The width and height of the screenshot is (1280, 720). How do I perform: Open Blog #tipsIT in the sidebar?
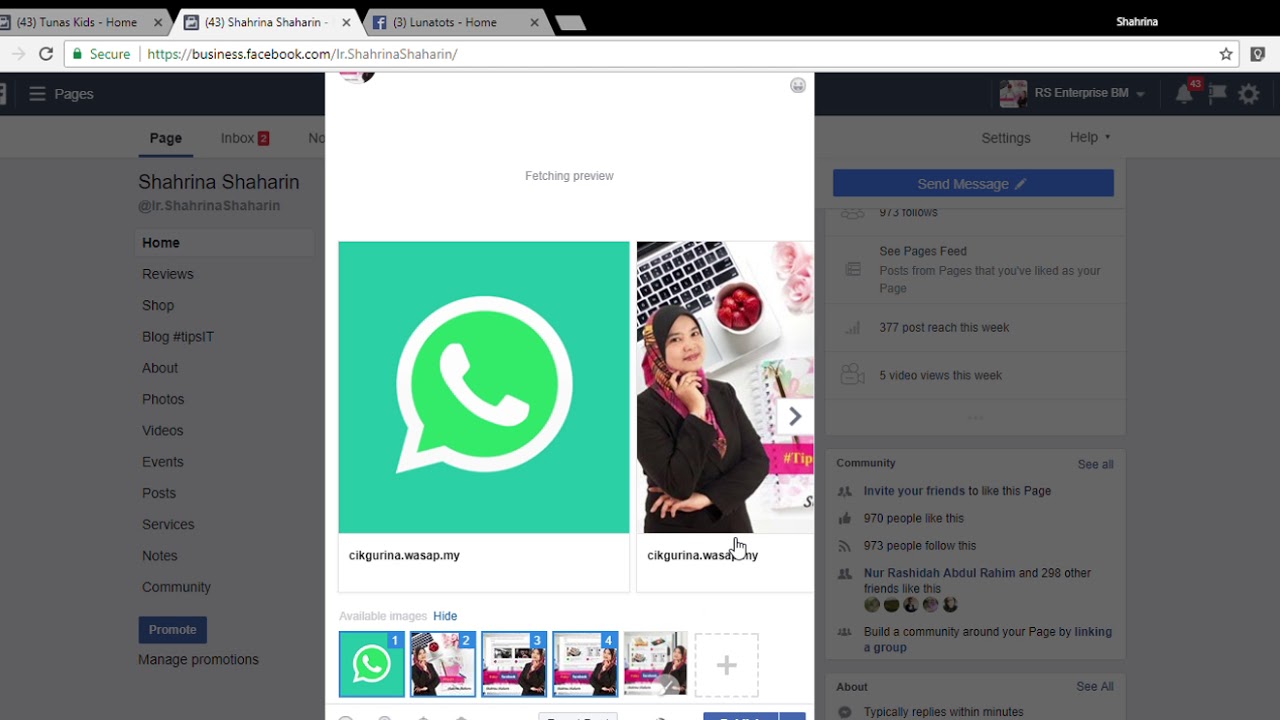click(x=178, y=337)
